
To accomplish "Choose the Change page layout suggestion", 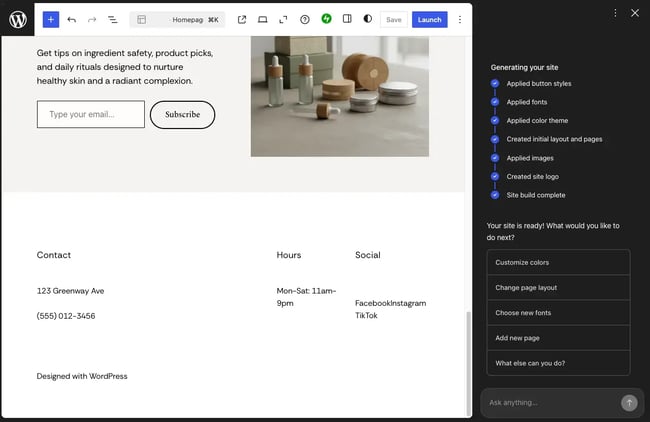I will click(558, 288).
